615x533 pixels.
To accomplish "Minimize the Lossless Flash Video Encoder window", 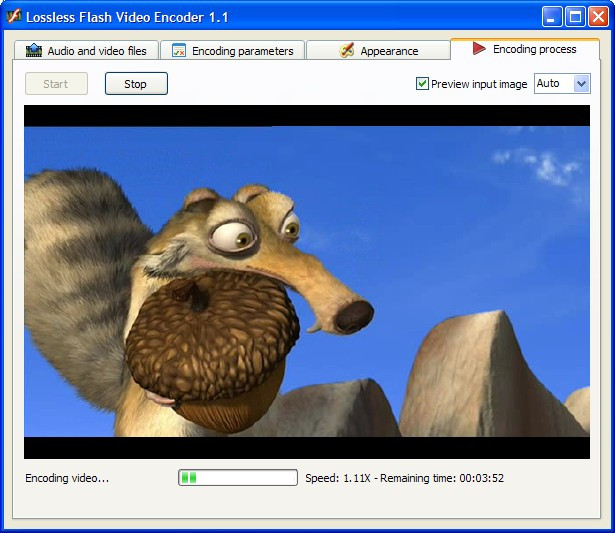I will pos(552,17).
